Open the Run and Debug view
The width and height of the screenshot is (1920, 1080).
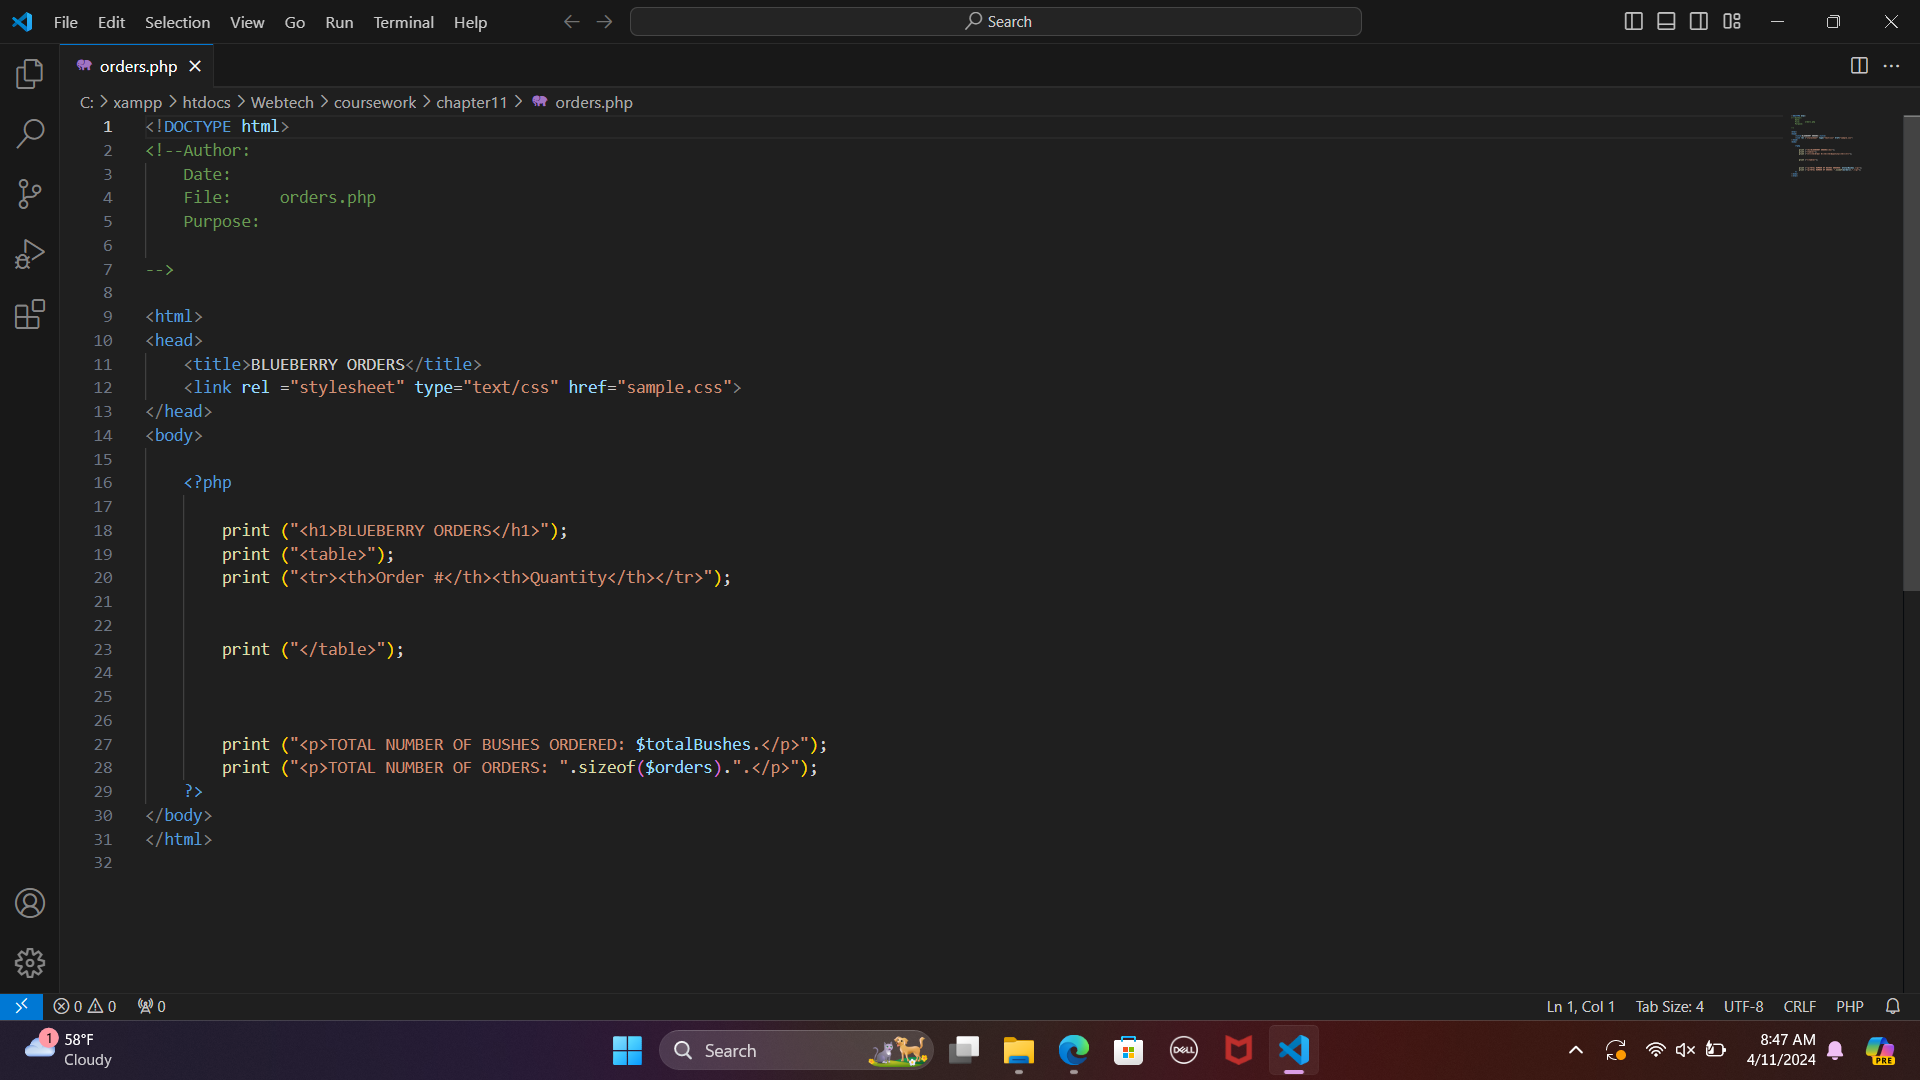[x=30, y=254]
